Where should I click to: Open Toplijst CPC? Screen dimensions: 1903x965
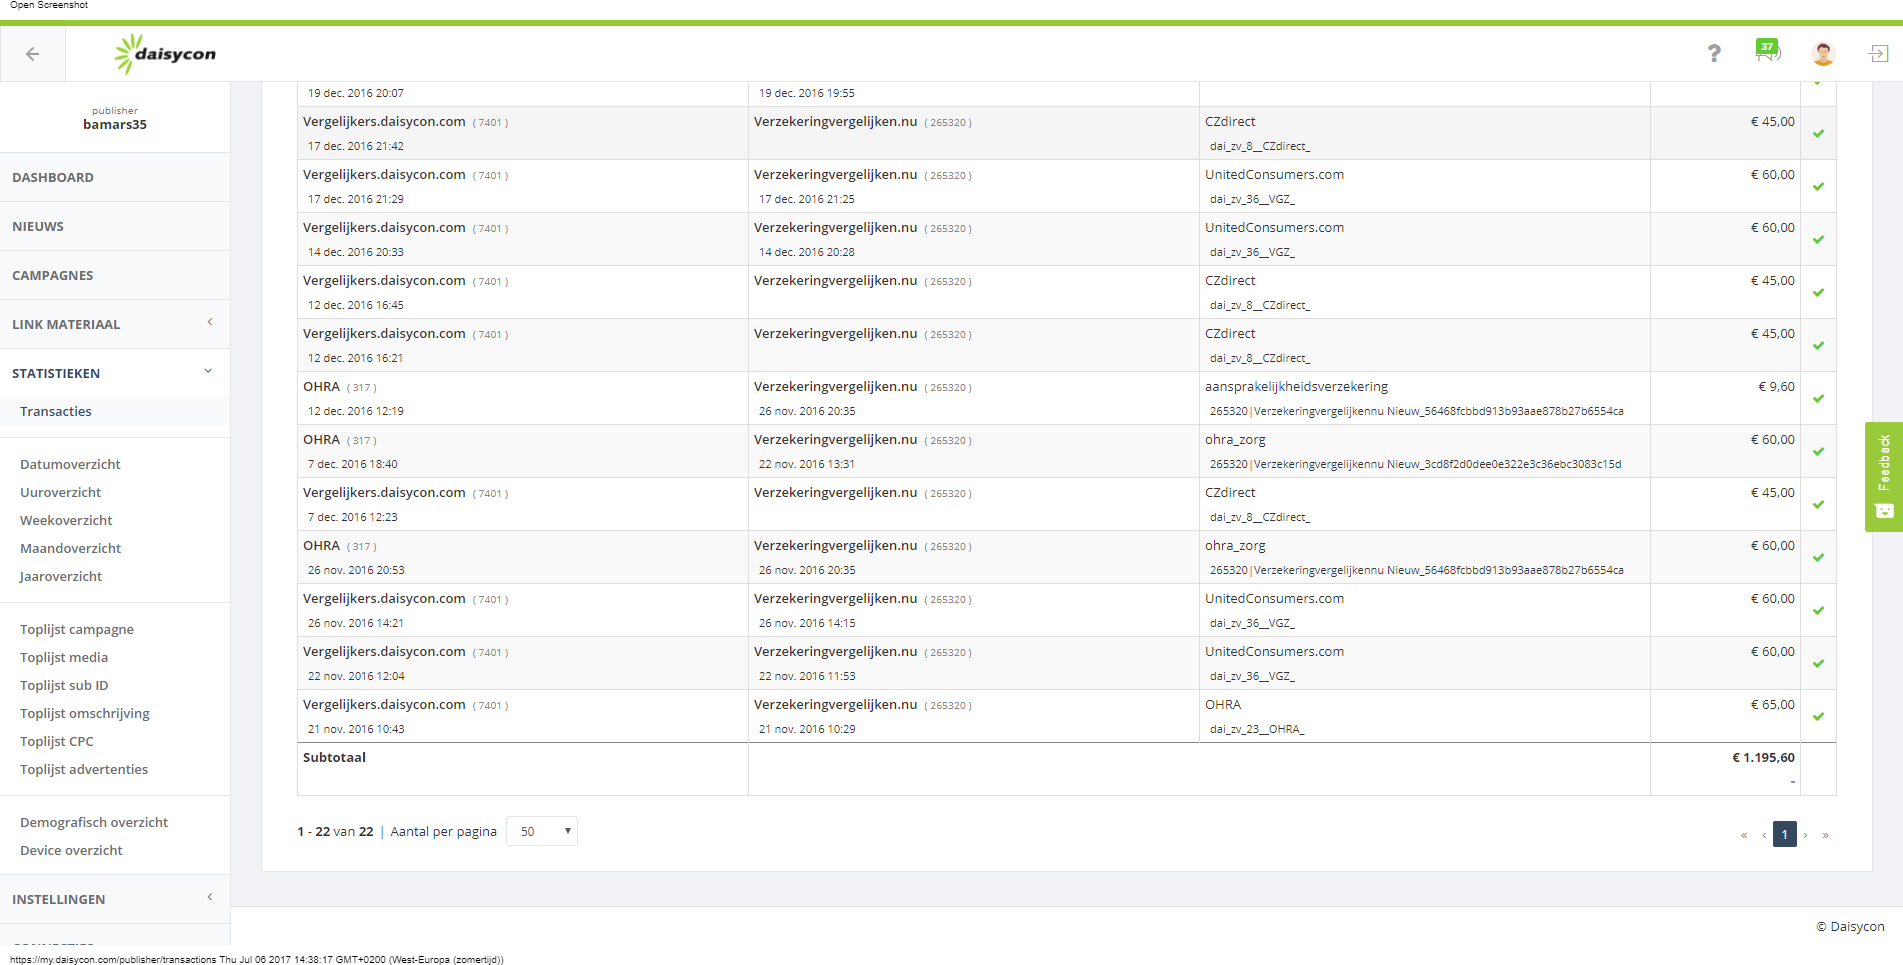click(x=57, y=741)
